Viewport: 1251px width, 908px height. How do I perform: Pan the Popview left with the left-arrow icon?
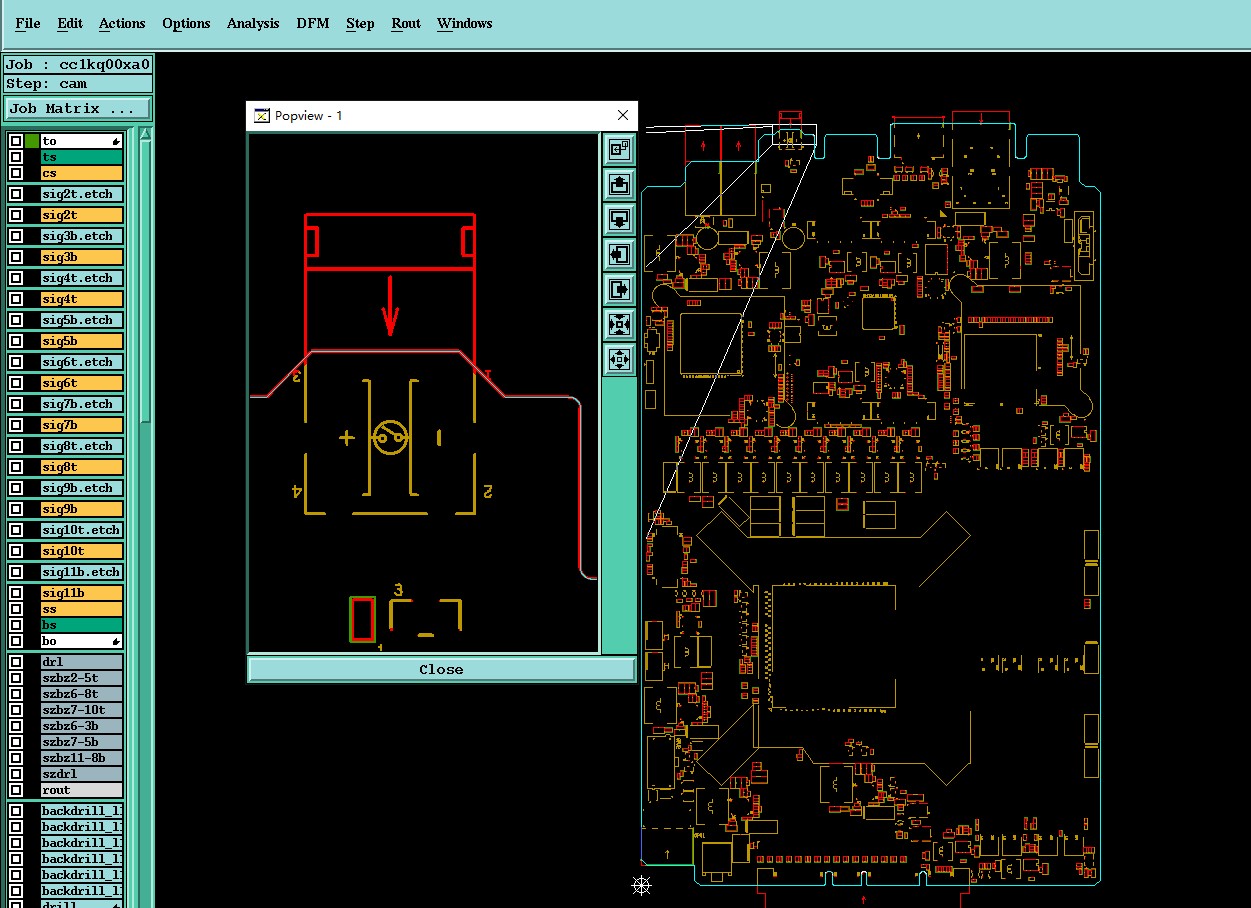tap(619, 254)
